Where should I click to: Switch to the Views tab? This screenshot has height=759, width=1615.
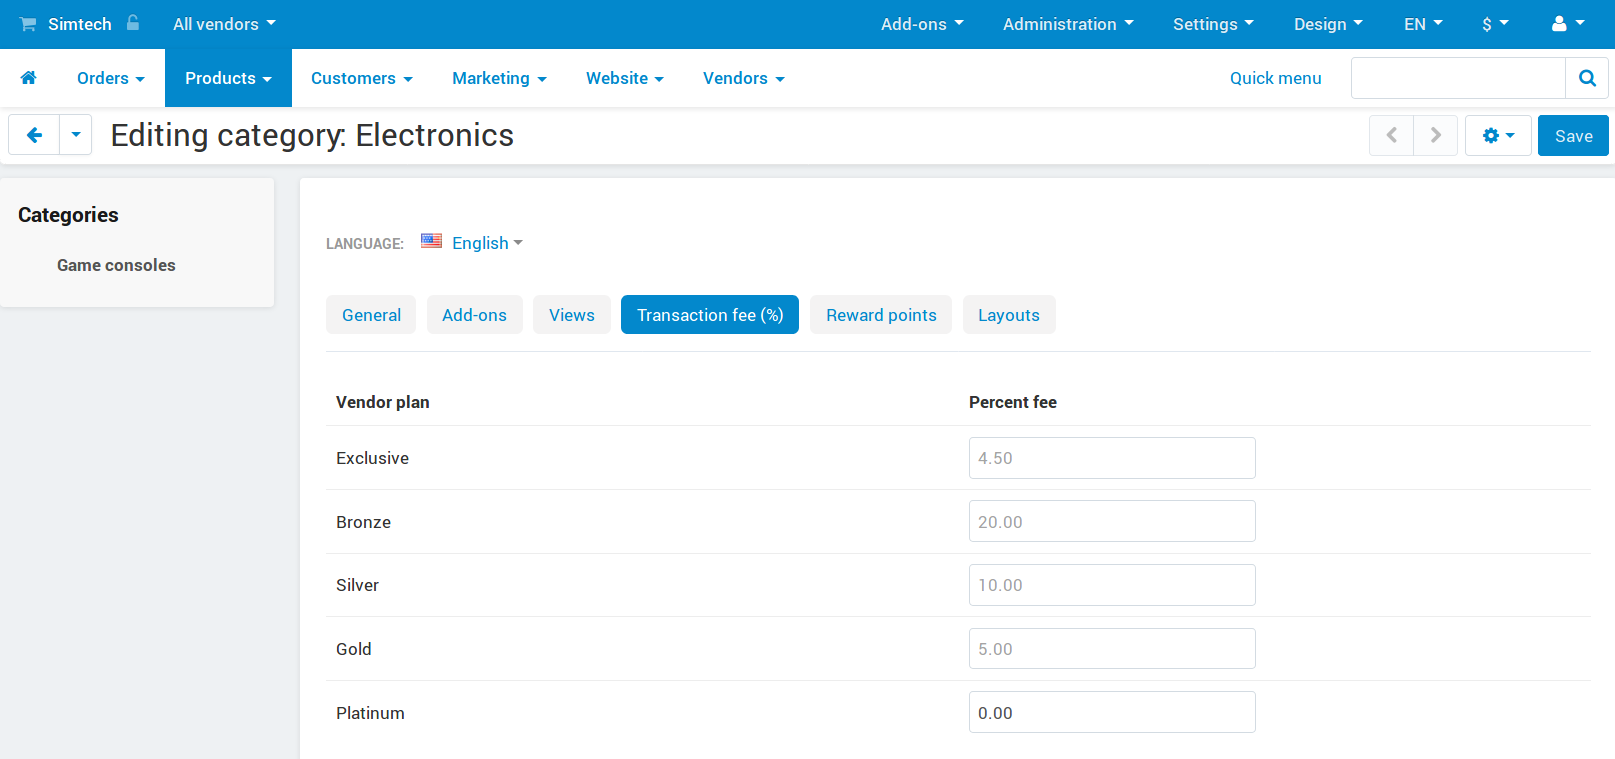tap(572, 315)
